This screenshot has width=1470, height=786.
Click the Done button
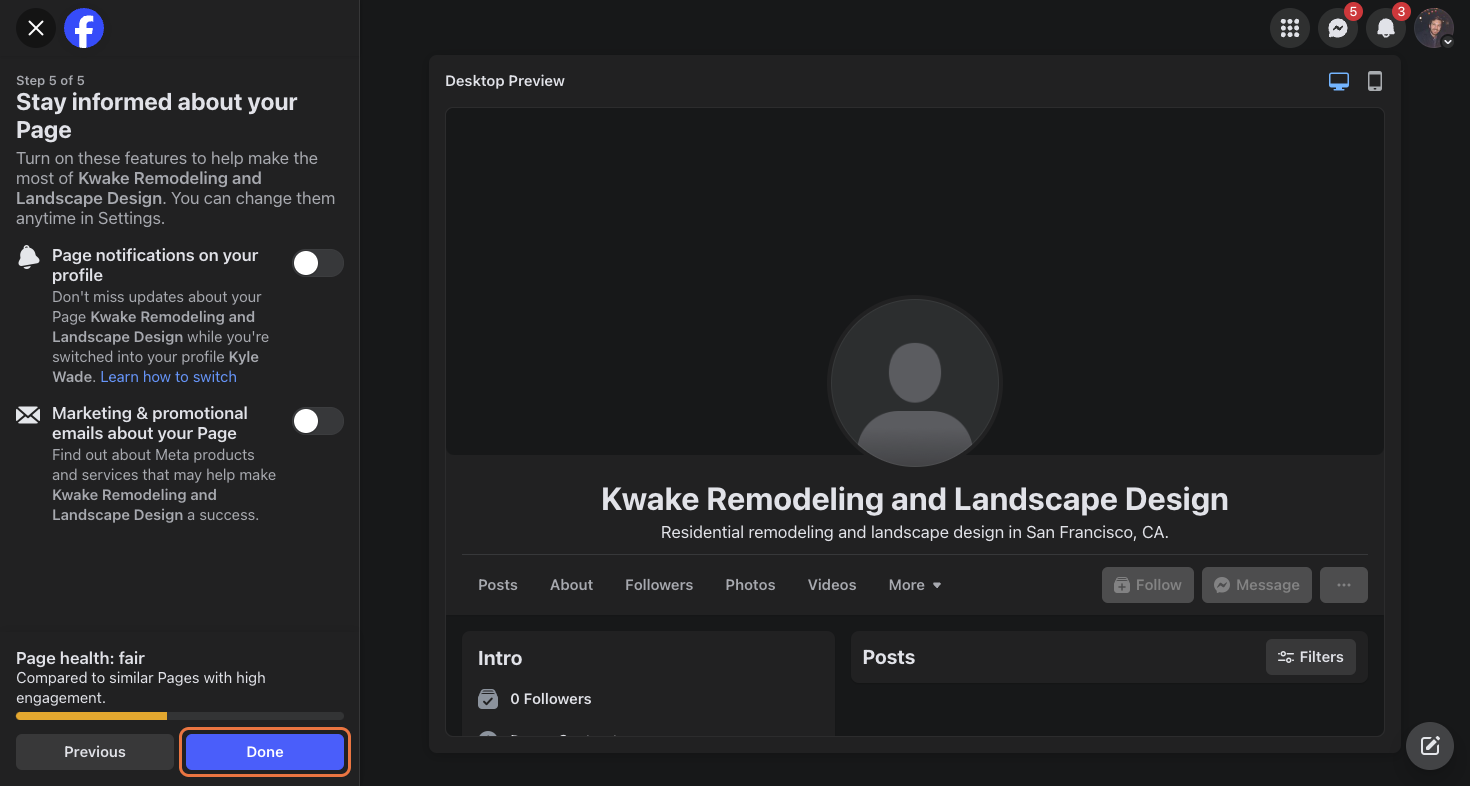click(265, 752)
